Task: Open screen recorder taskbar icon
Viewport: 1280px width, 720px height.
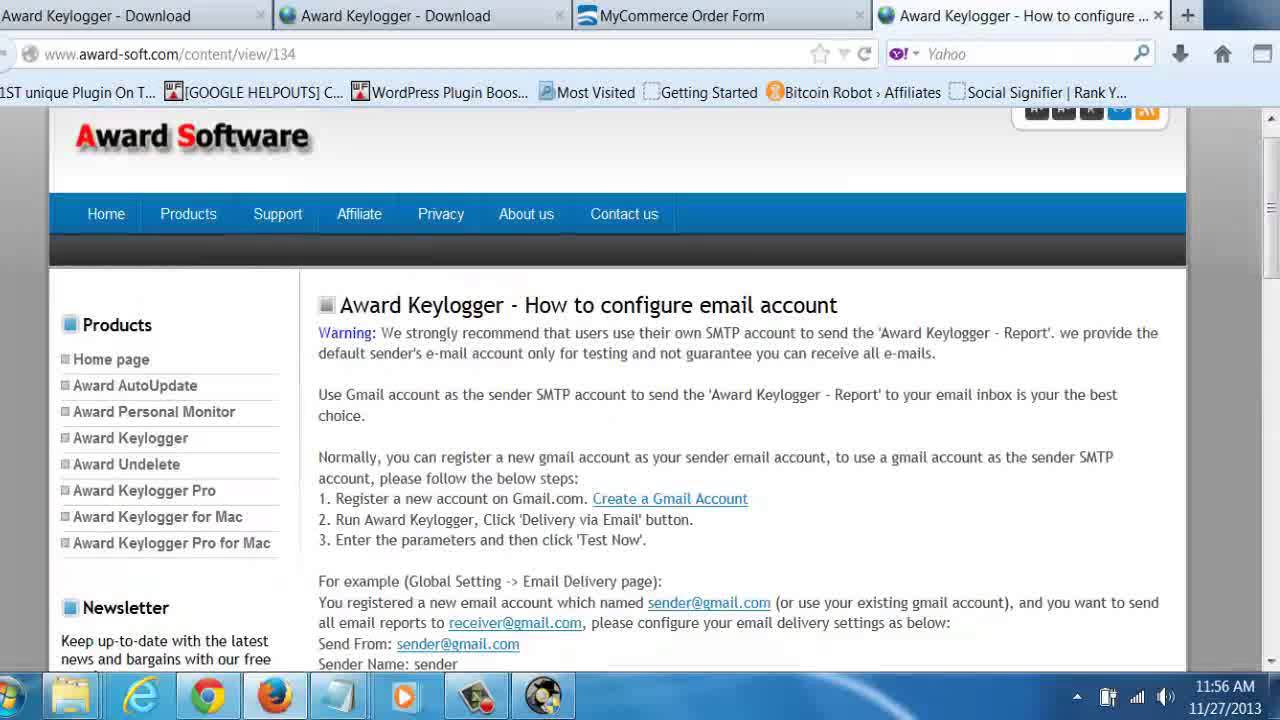Action: (x=476, y=696)
